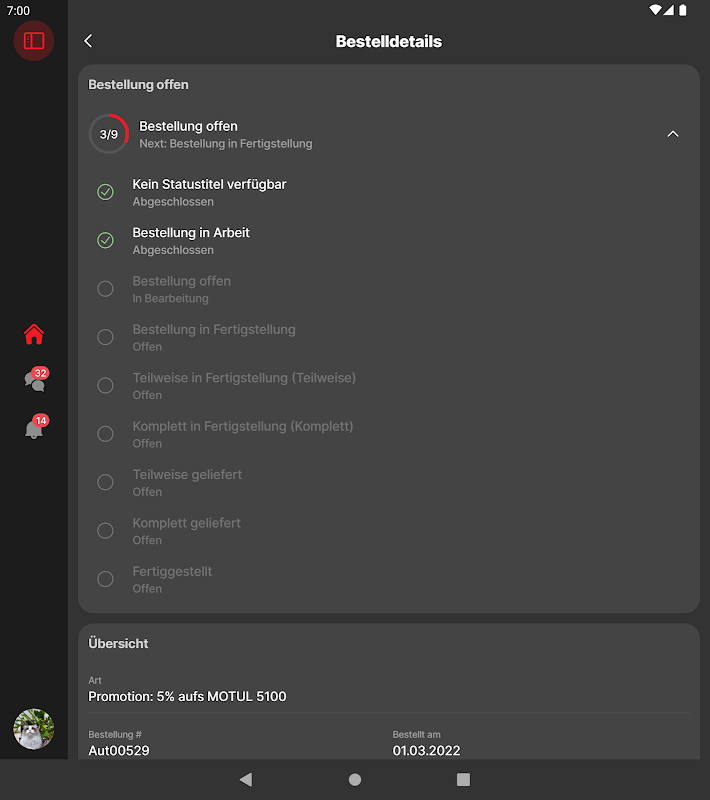Collapse the Bestellung offen status list chevron
The image size is (710, 800).
coord(673,134)
